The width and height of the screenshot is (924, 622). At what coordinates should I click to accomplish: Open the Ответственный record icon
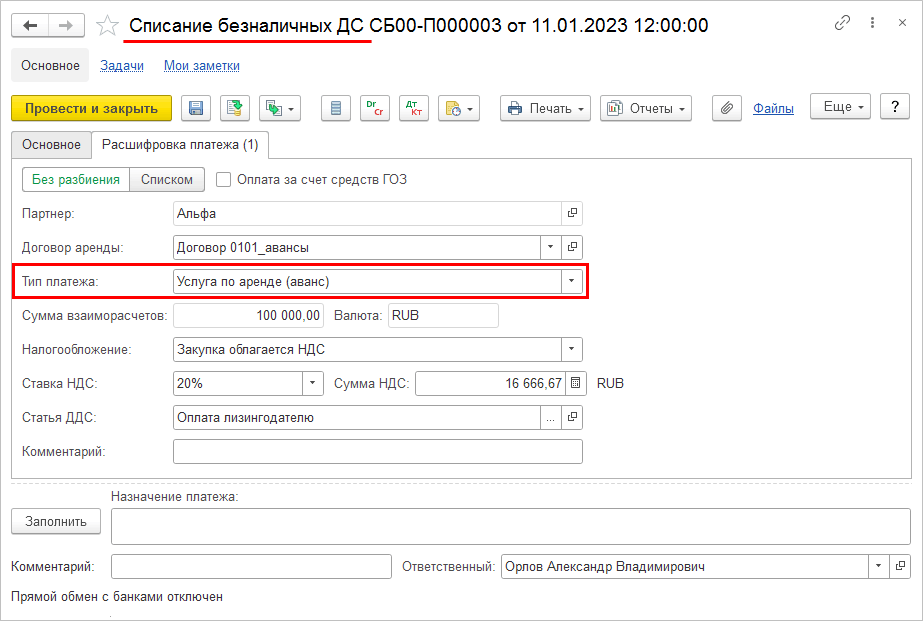[x=900, y=567]
